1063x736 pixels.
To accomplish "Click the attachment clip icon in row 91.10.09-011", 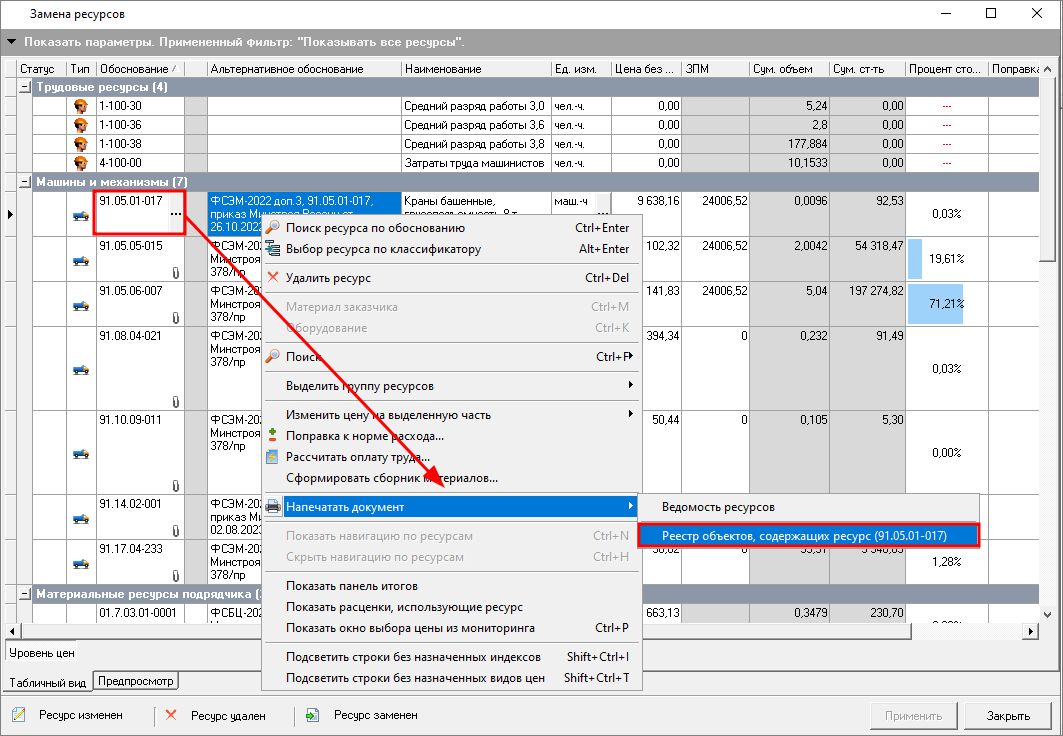I will coord(176,486).
